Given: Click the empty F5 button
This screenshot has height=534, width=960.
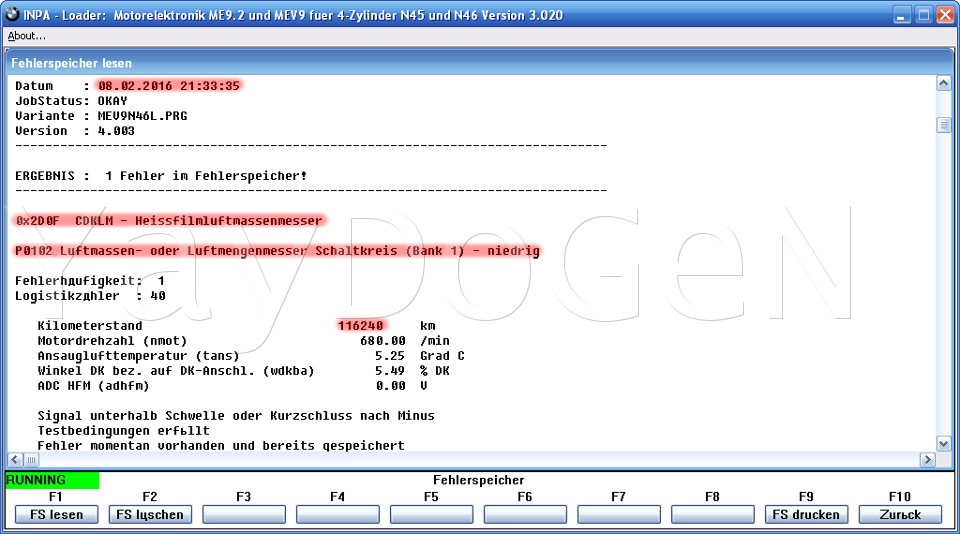Looking at the screenshot, I should coord(431,515).
